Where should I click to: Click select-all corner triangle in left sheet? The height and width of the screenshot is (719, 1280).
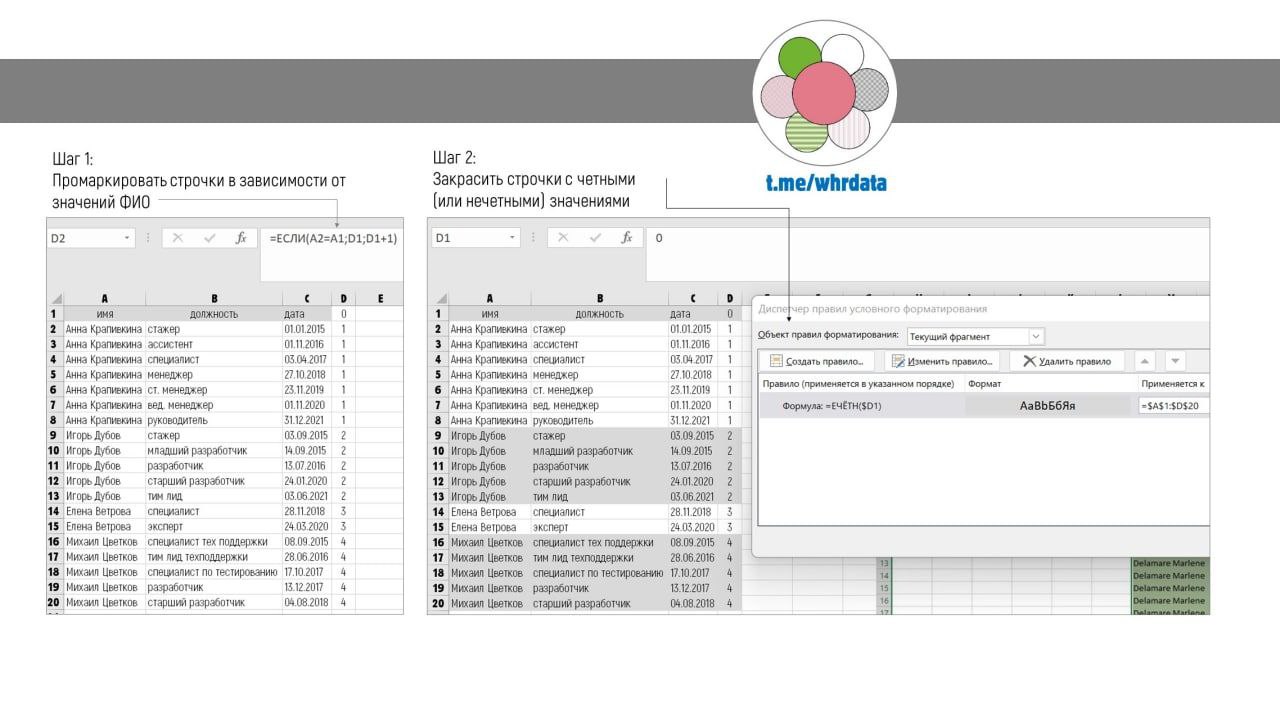[56, 298]
